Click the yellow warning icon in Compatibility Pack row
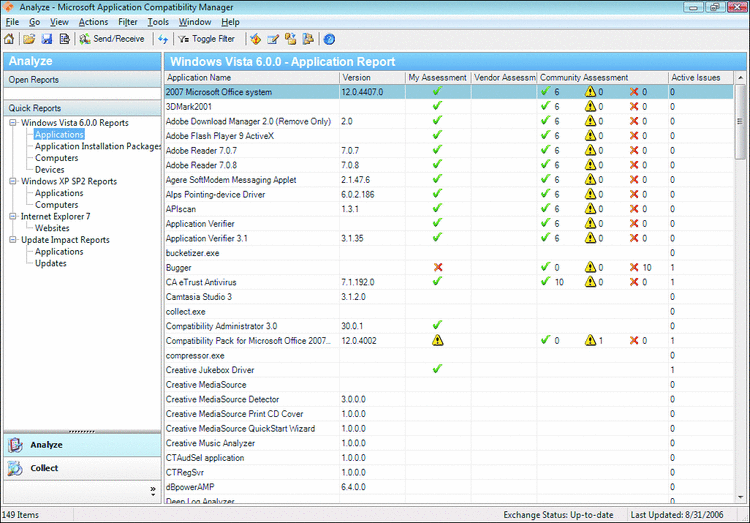This screenshot has height=523, width=750. (438, 340)
